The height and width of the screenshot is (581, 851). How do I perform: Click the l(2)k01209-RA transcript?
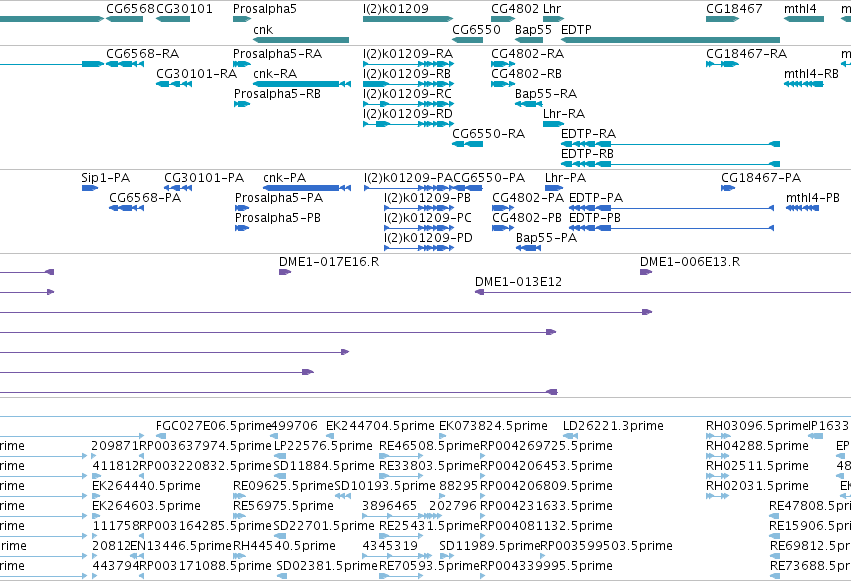[x=408, y=64]
